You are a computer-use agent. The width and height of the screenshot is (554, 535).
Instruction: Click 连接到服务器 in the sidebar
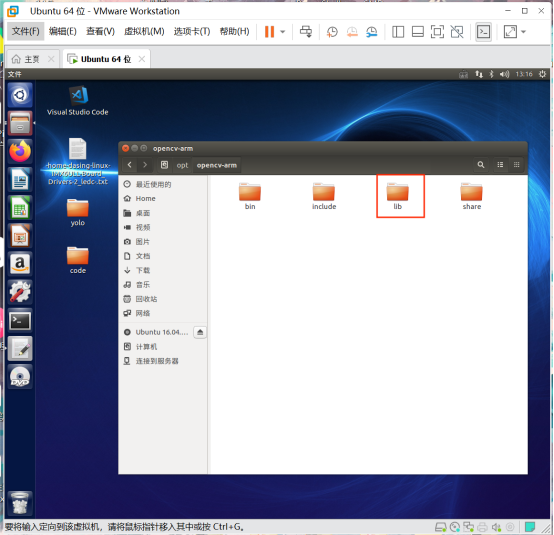[163, 361]
